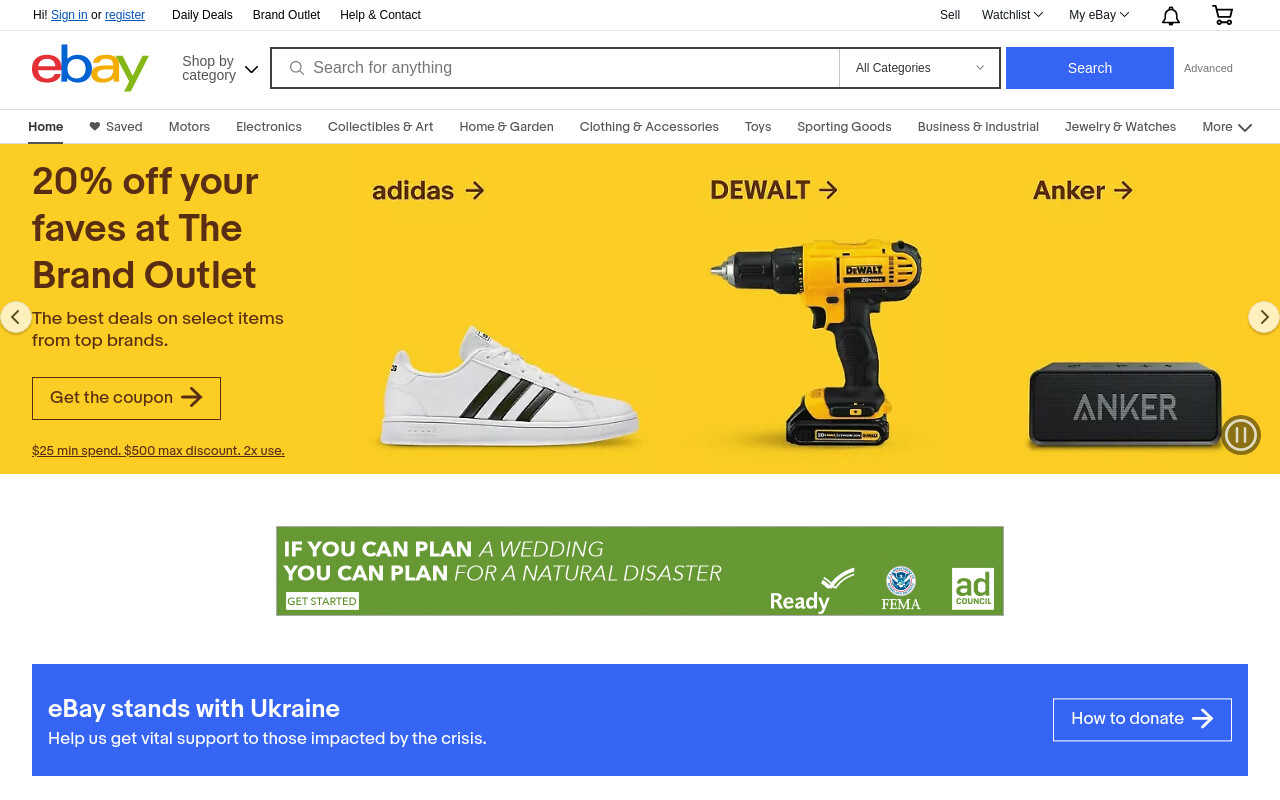
Task: Open Jewelry & Watches category
Action: pyautogui.click(x=1120, y=127)
